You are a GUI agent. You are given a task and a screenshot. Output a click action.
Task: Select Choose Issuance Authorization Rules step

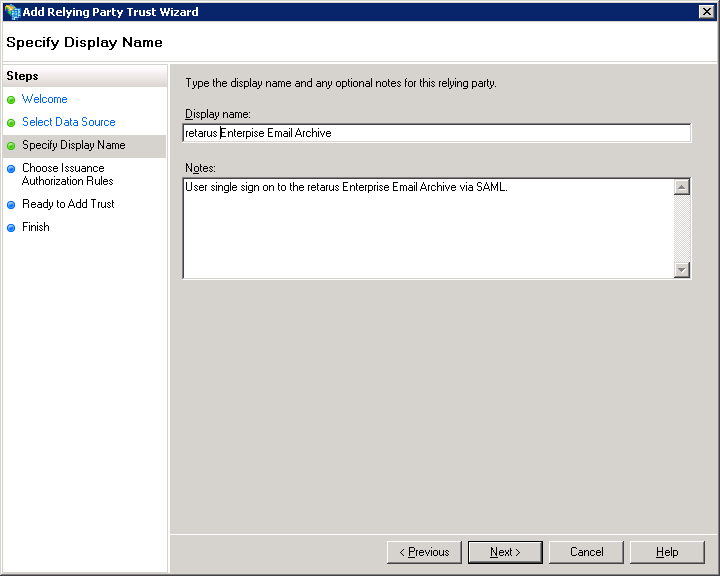(67, 174)
